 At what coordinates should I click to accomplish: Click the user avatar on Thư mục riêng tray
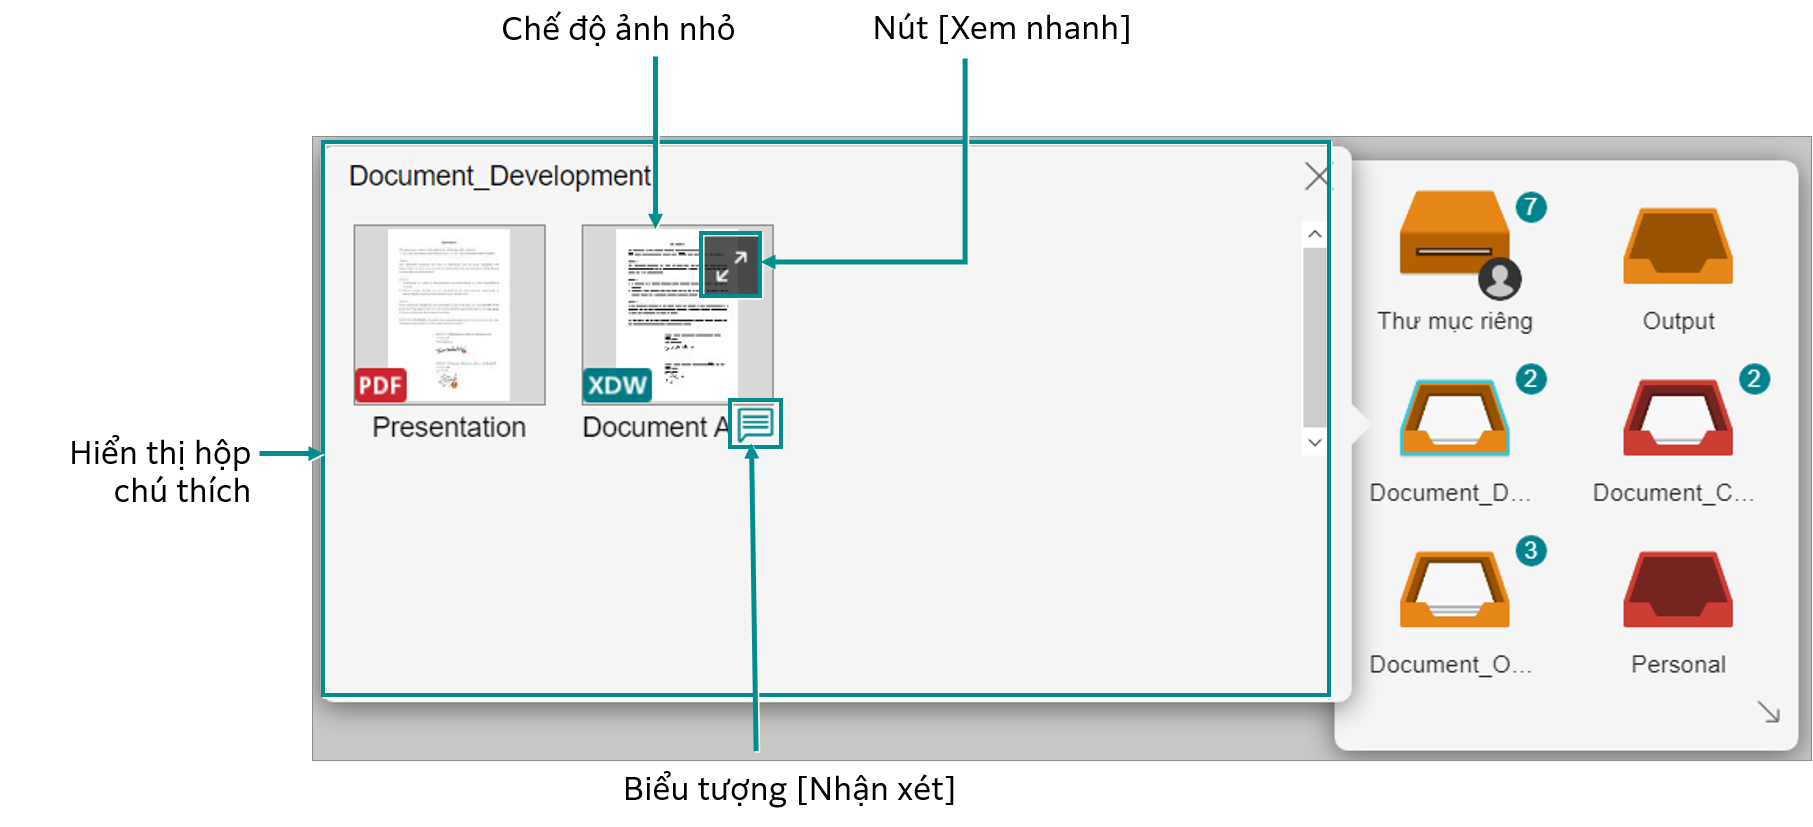click(1499, 278)
